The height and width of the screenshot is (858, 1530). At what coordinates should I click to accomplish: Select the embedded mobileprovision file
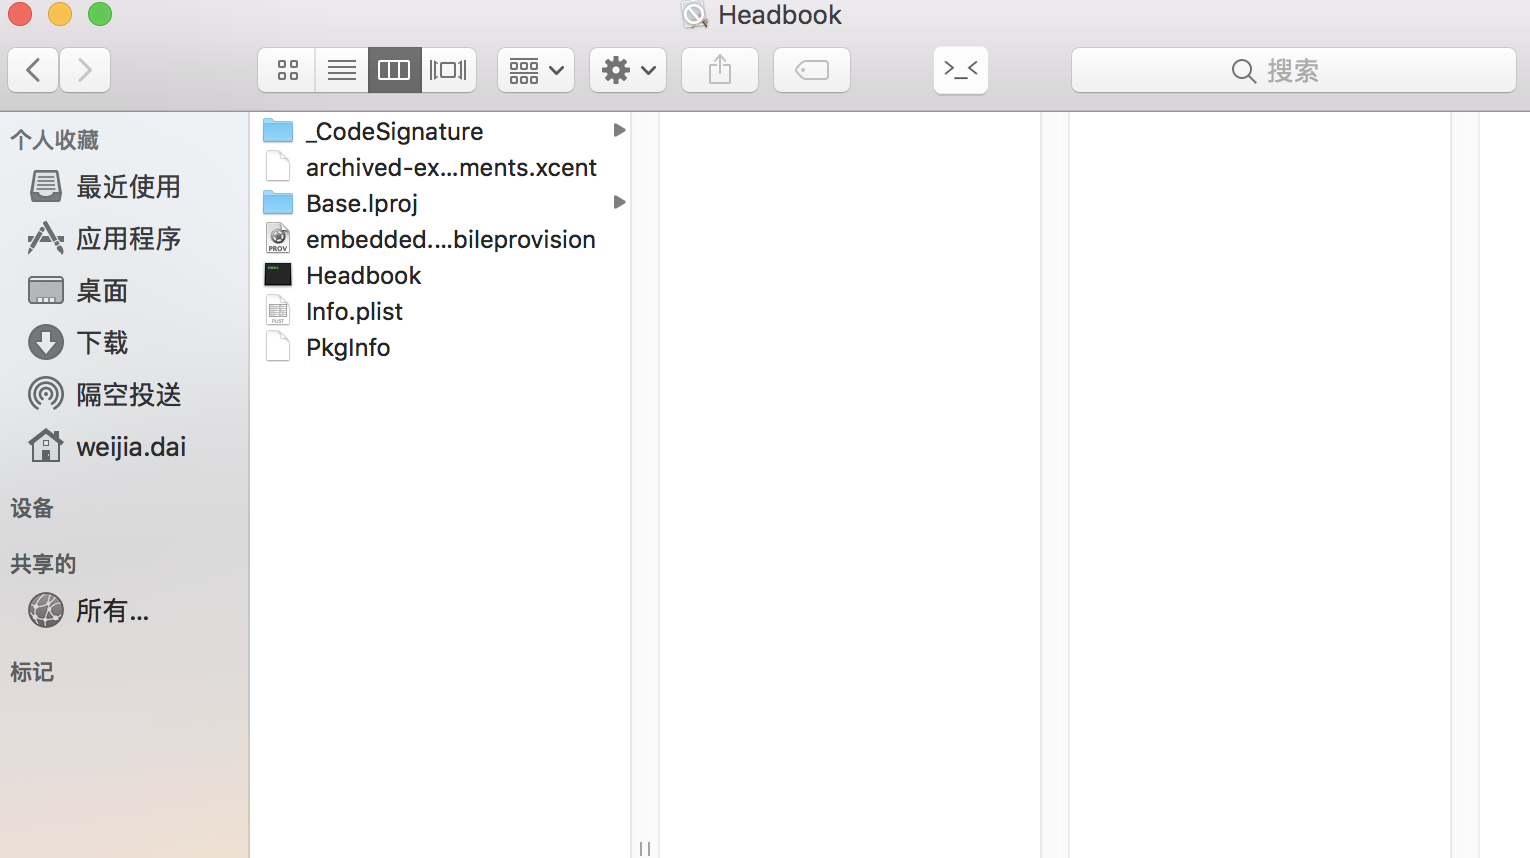click(450, 240)
